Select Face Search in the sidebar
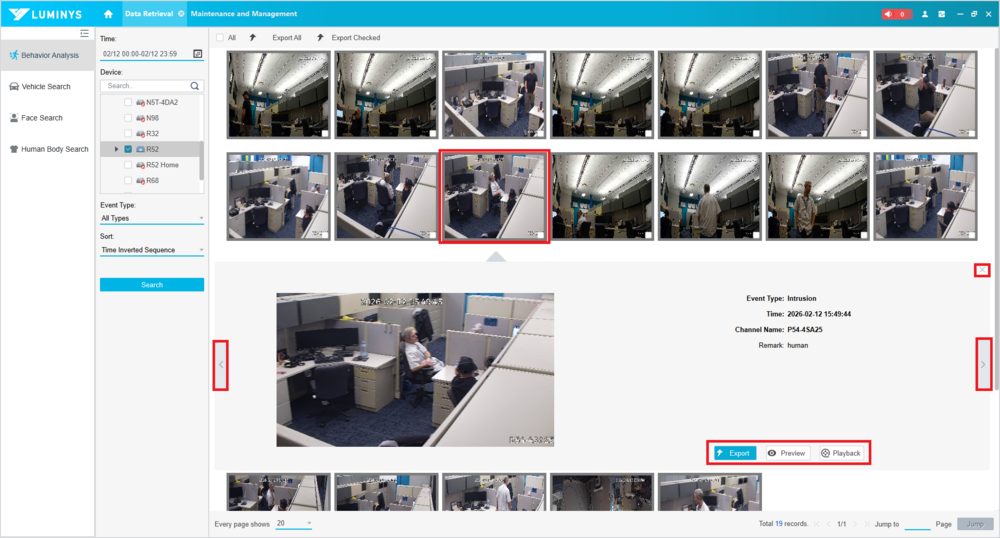This screenshot has width=1000, height=538. (x=42, y=118)
